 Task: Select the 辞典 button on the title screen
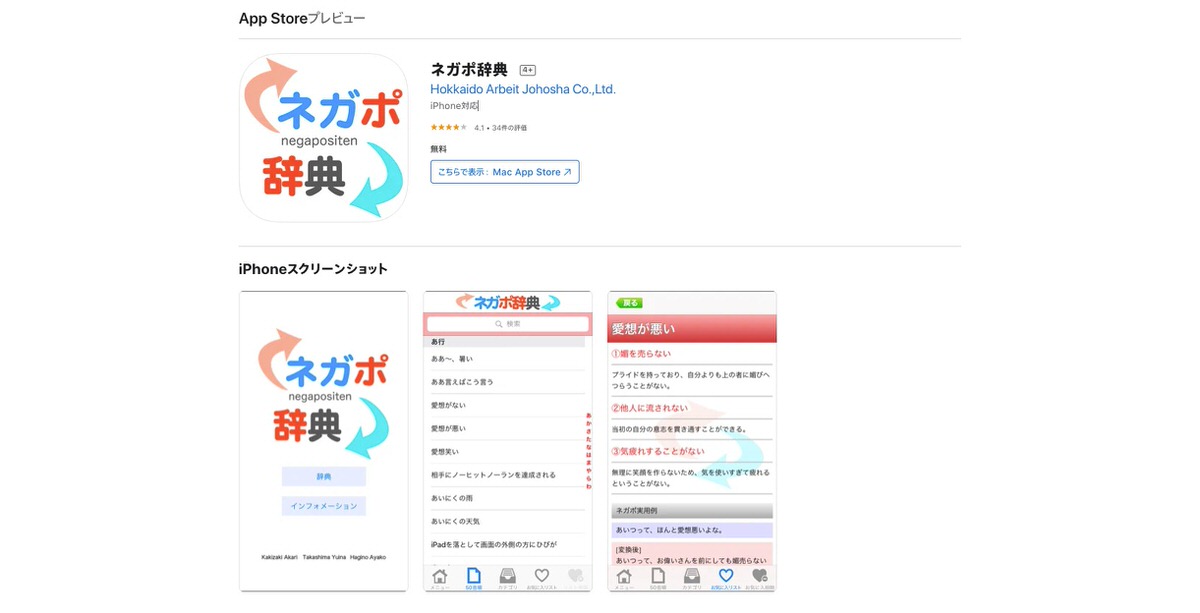(x=323, y=476)
